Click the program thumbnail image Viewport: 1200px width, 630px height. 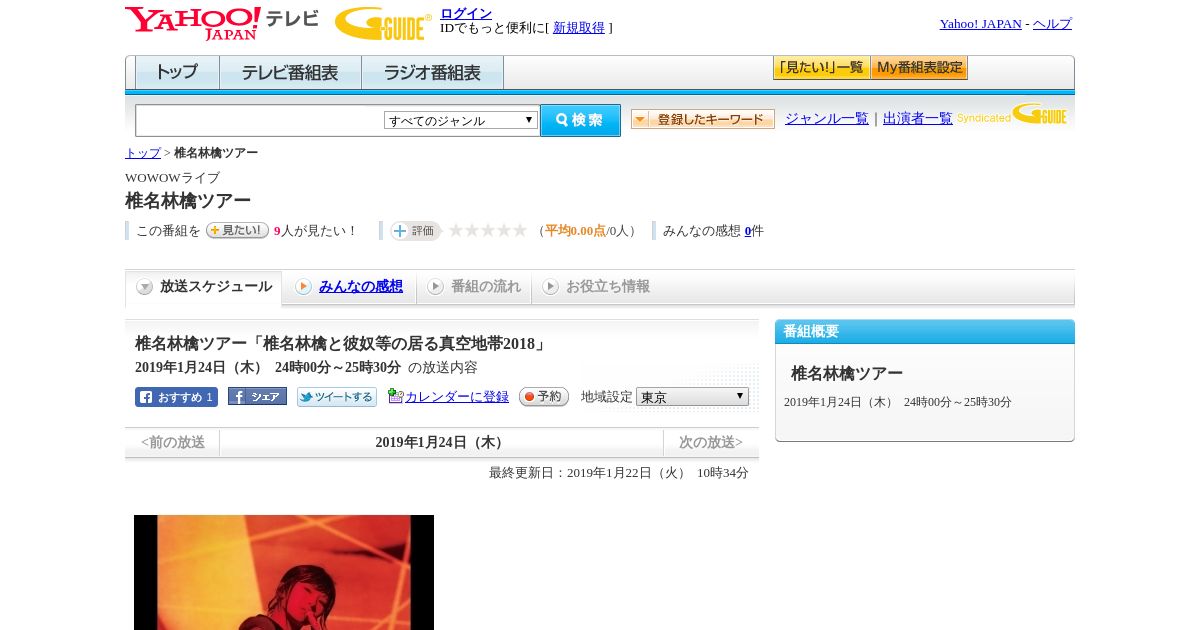284,572
